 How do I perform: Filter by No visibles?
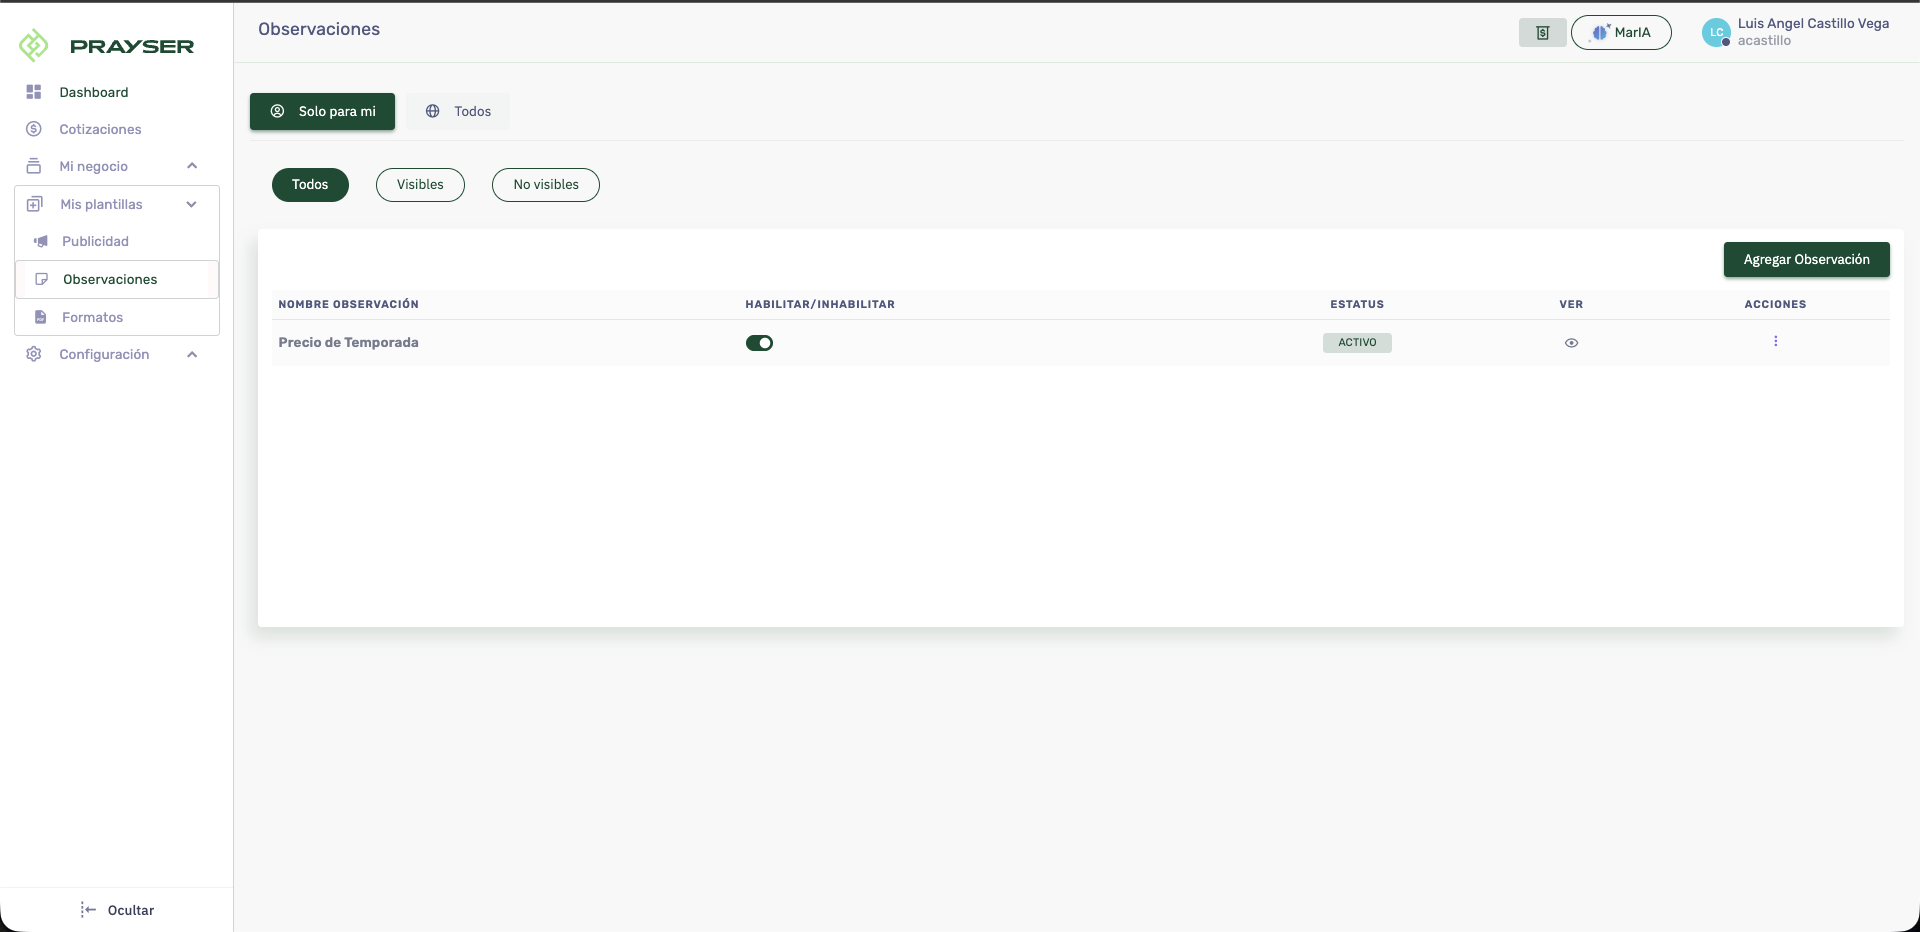(x=546, y=185)
